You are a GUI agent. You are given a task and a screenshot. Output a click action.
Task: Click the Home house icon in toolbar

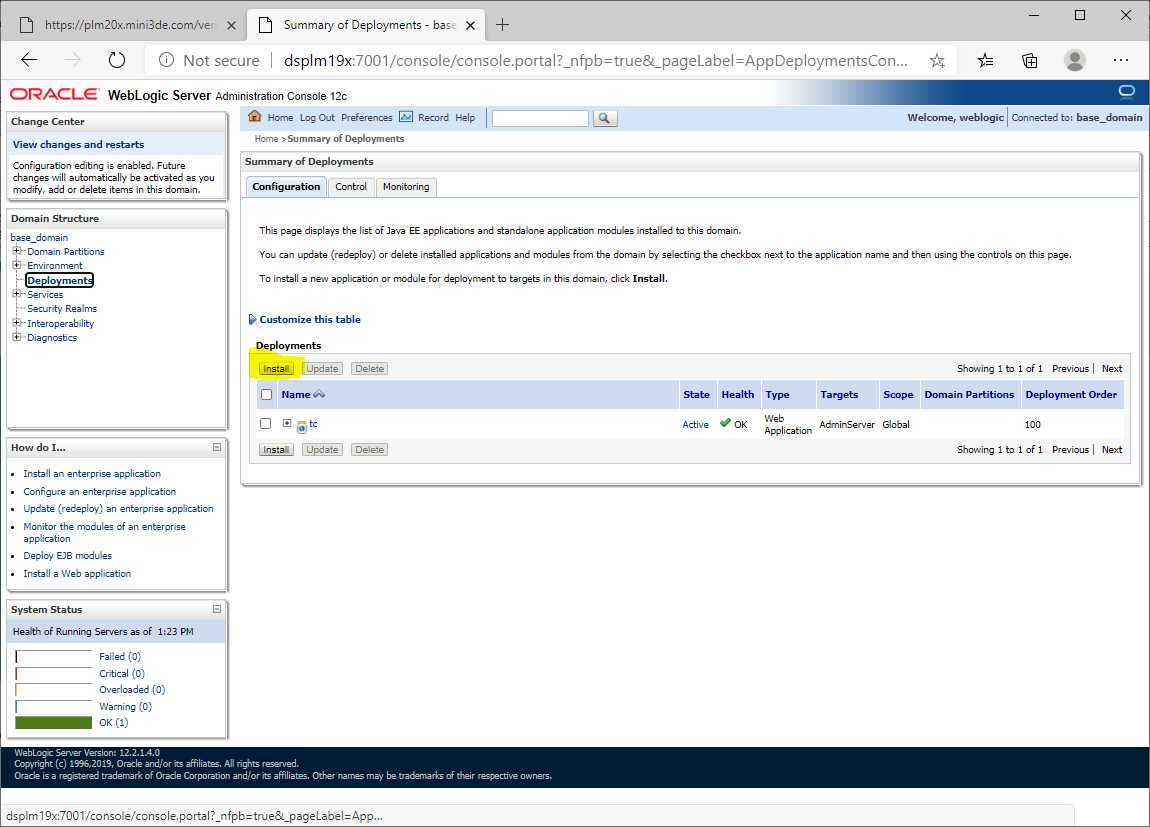[x=255, y=117]
